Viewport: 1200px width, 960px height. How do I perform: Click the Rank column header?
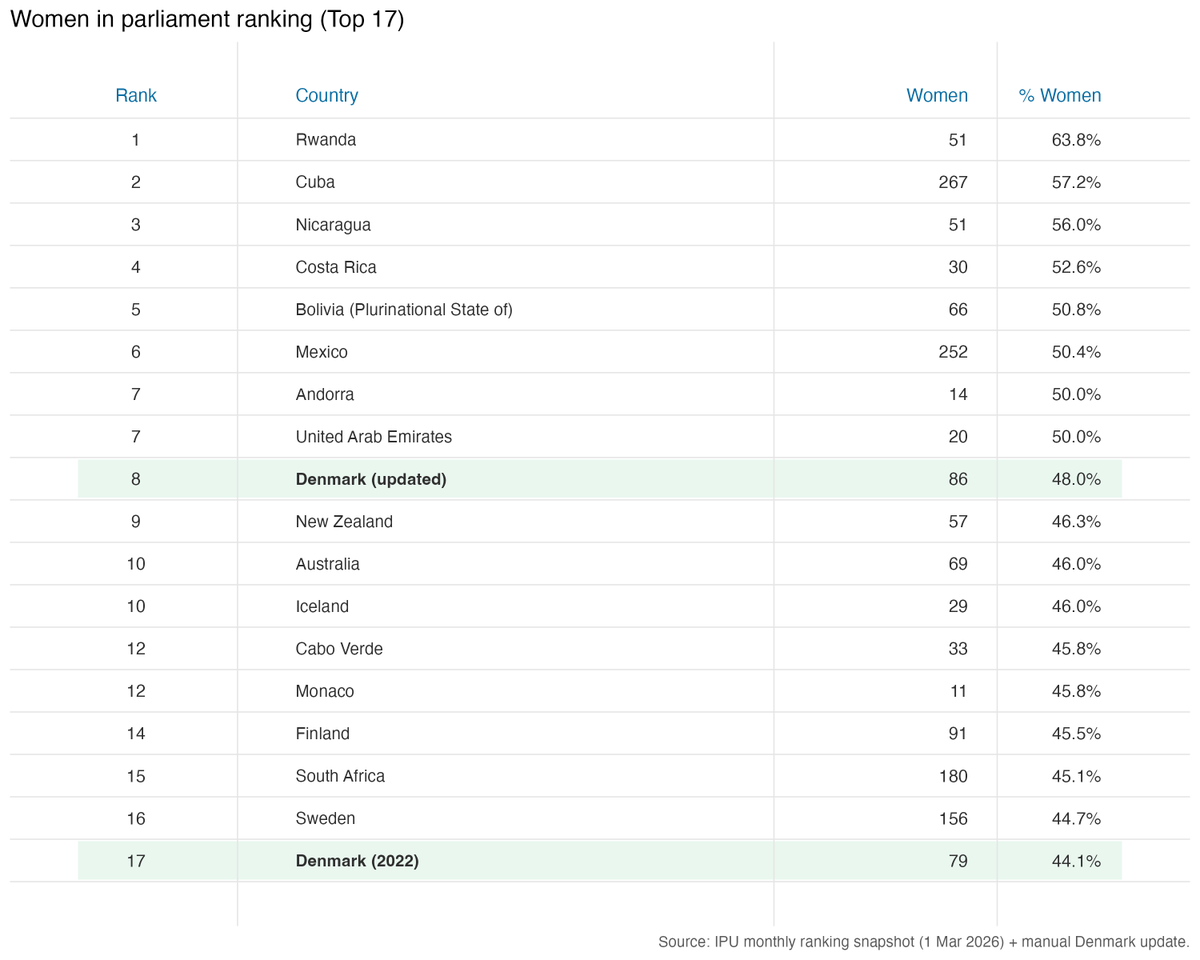136,96
